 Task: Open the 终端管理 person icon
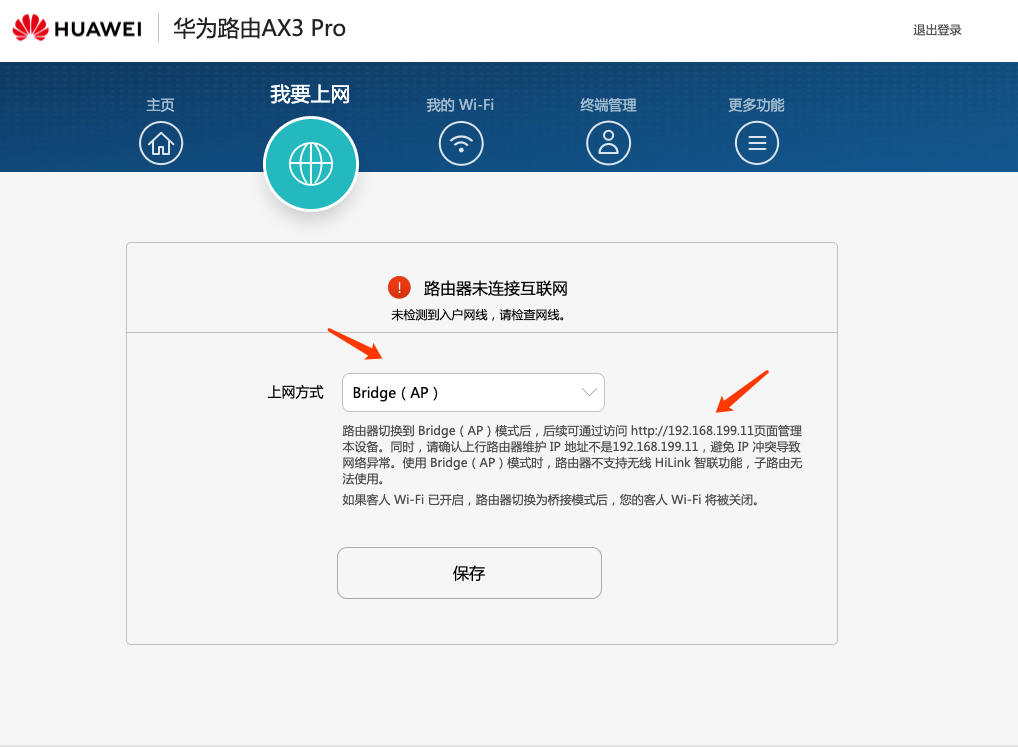(x=608, y=143)
